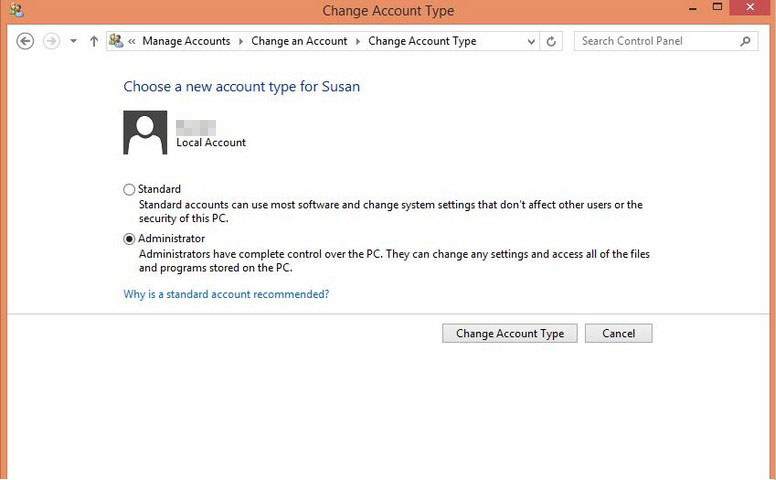Expand chevron after Change an Account
The image size is (776, 480).
(358, 42)
